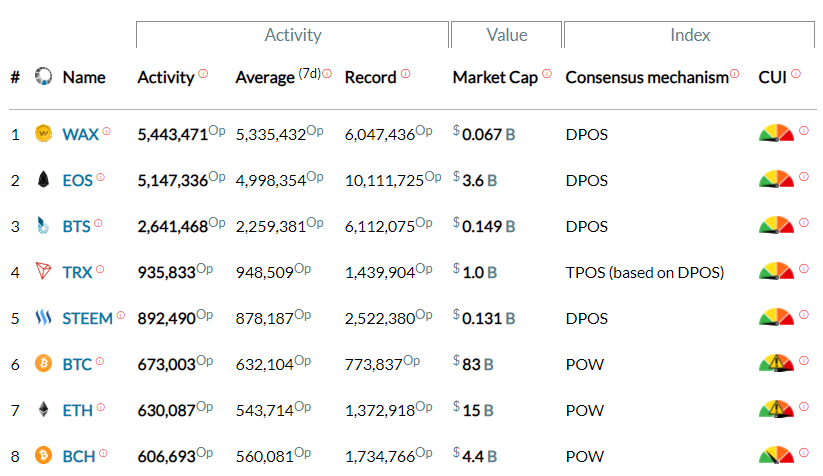
Task: Open the ETH blockchain link
Action: click(x=77, y=410)
